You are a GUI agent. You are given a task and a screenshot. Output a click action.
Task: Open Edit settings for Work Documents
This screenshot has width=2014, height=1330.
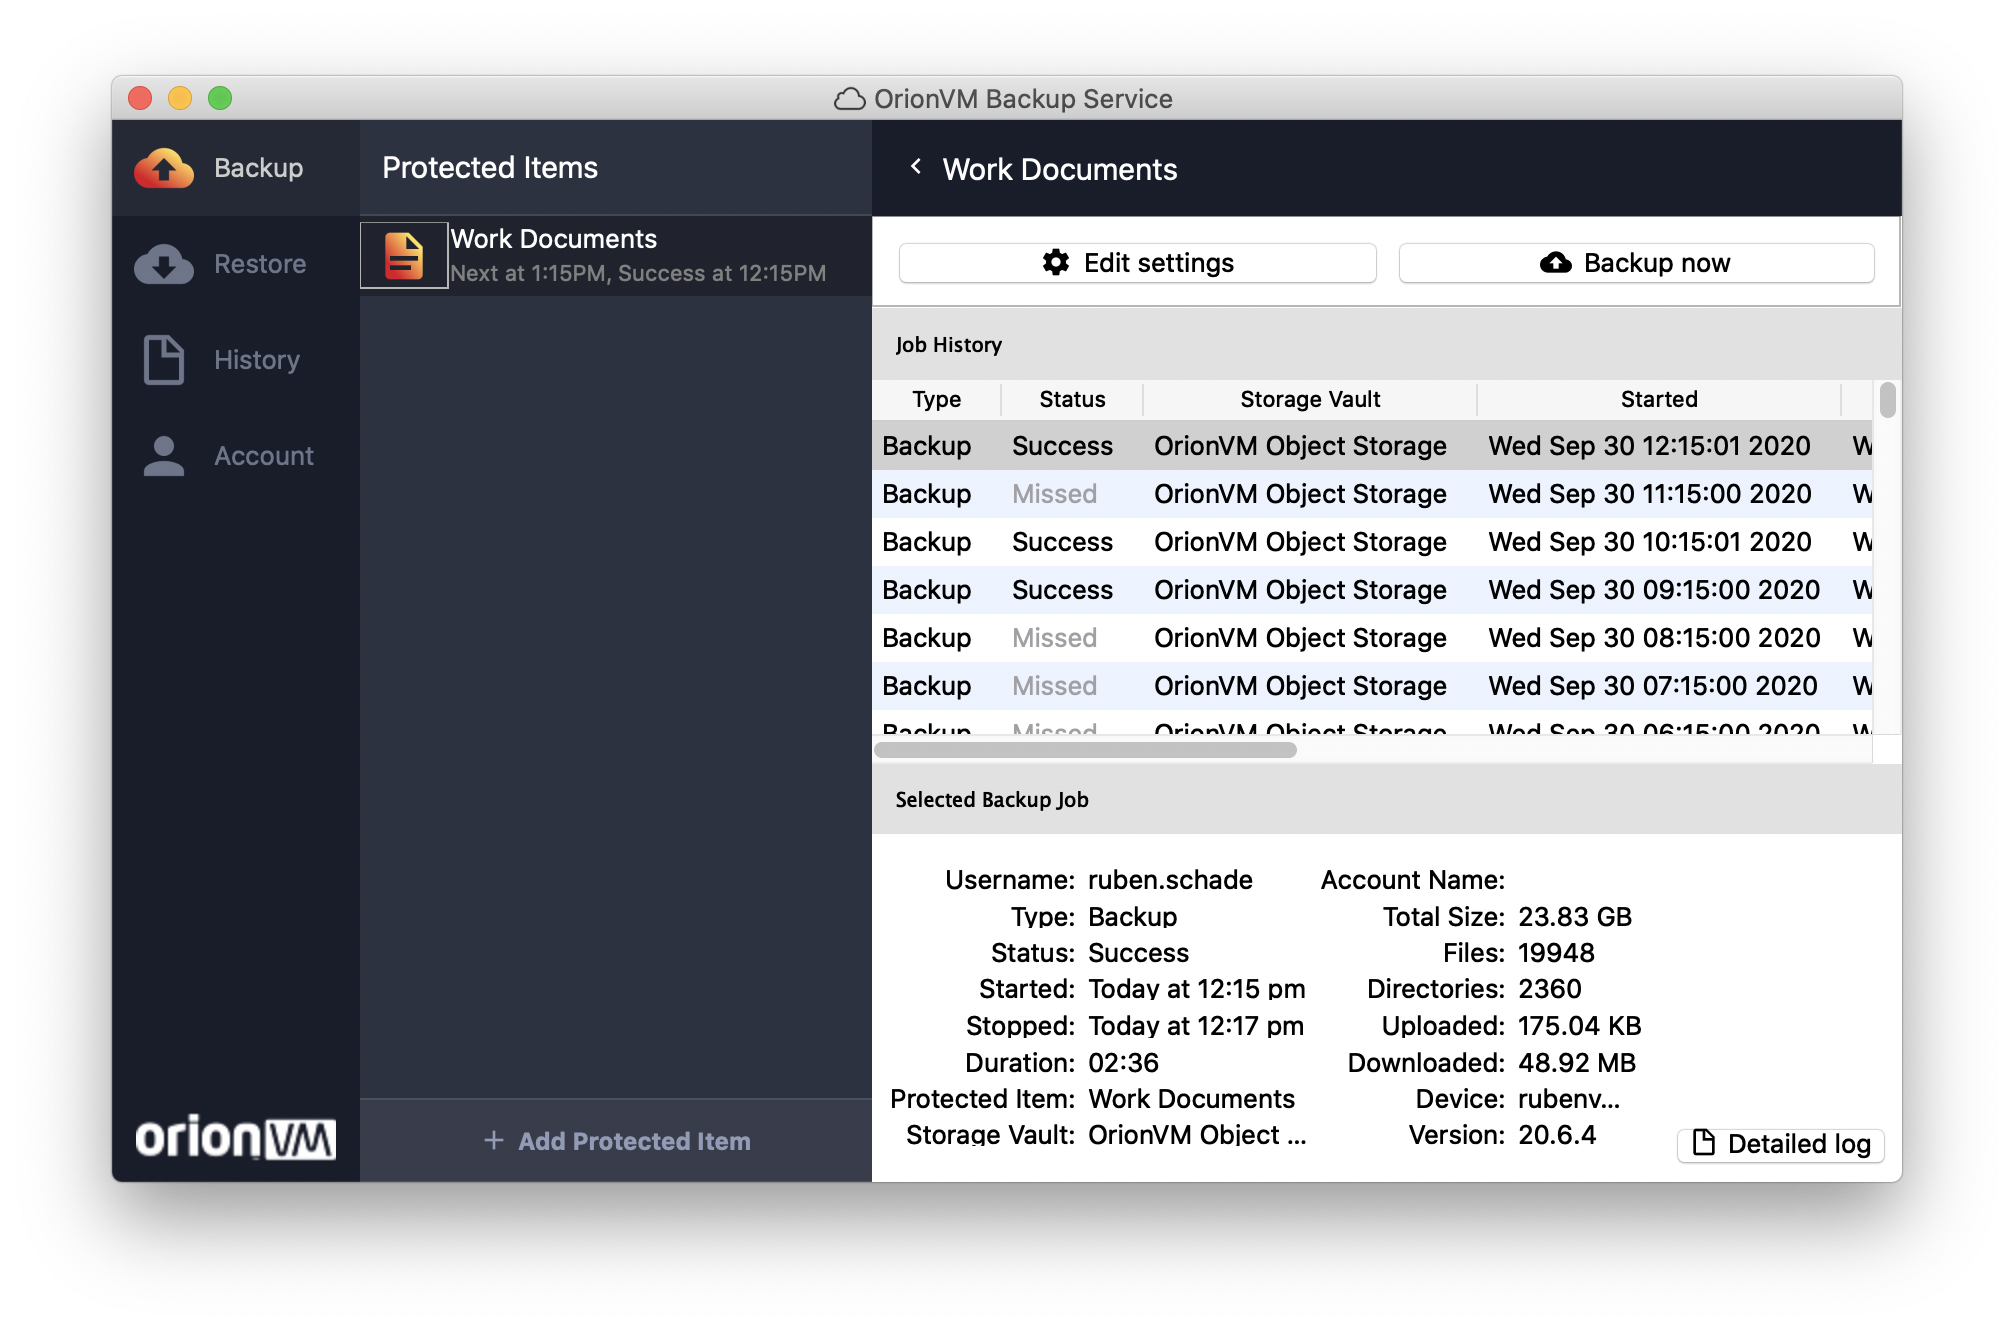tap(1138, 263)
